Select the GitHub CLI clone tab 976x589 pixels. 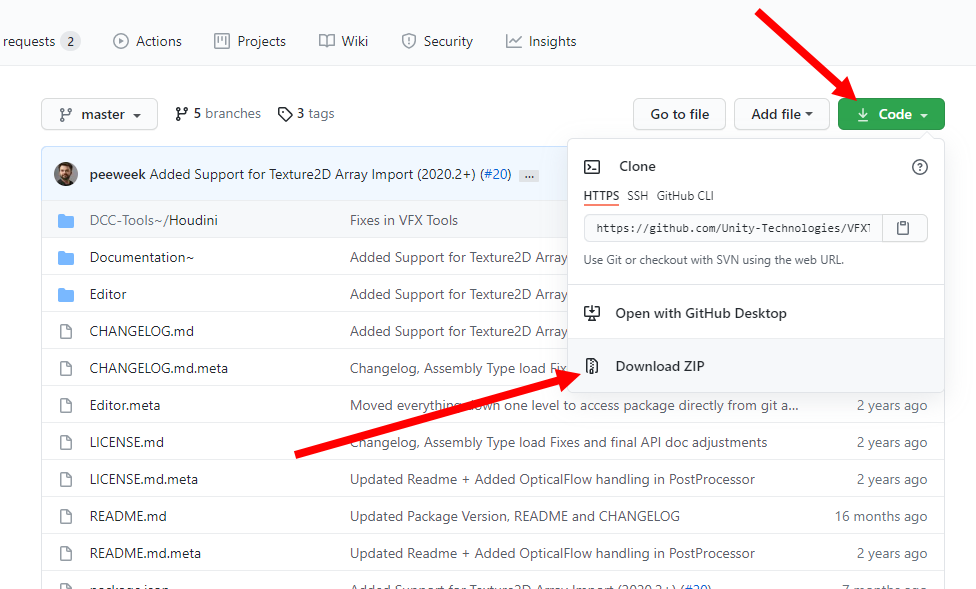685,196
